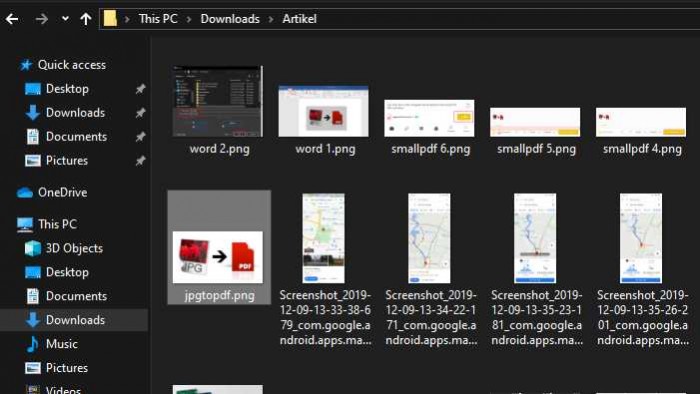This screenshot has width=700, height=394.
Task: Click file name label word 2.png
Action: 219,149
